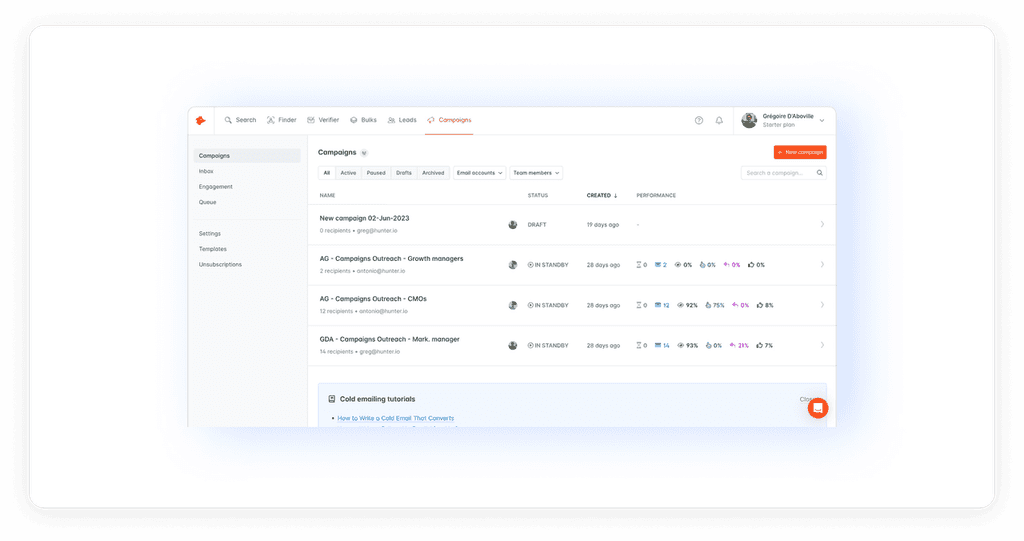This screenshot has width=1024, height=541.
Task: Open the notifications bell icon
Action: coord(719,120)
